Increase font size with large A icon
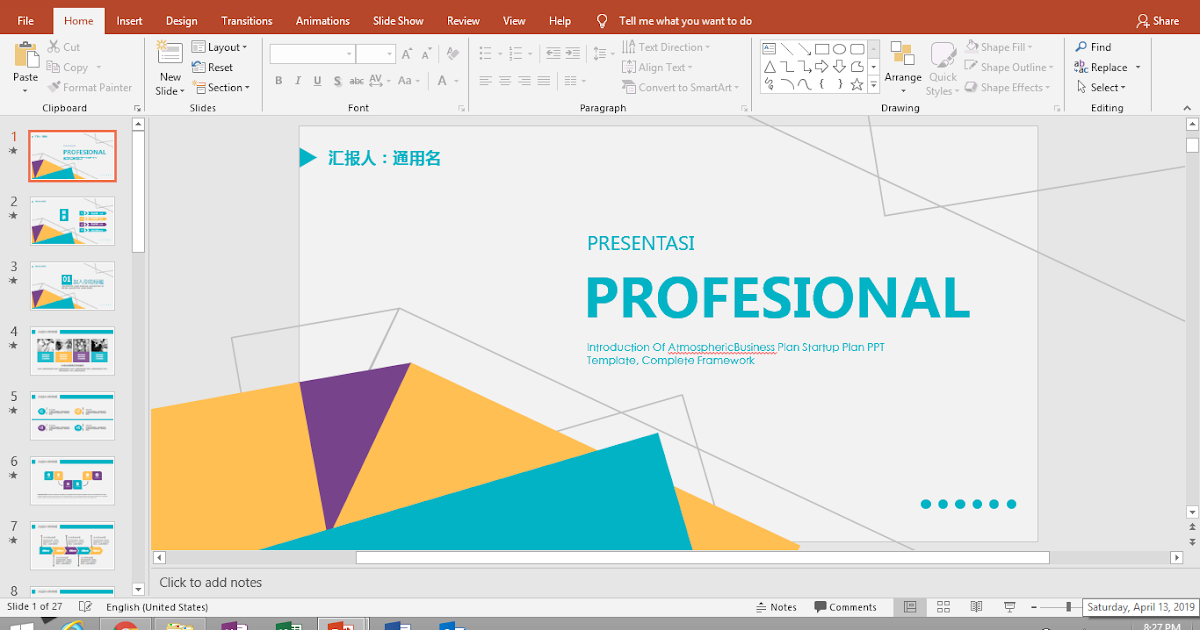Viewport: 1200px width, 630px height. pos(407,54)
